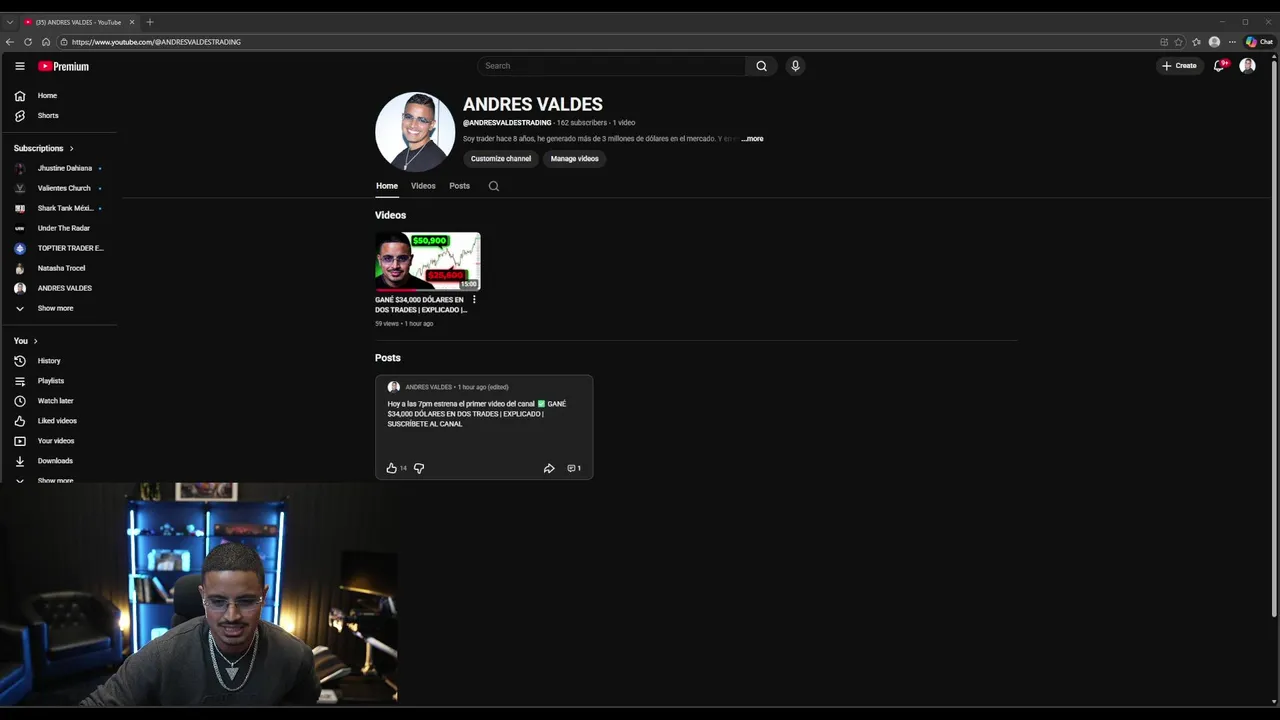Open browser split-screen apps icon in address bar
1280x720 pixels.
pos(1164,42)
